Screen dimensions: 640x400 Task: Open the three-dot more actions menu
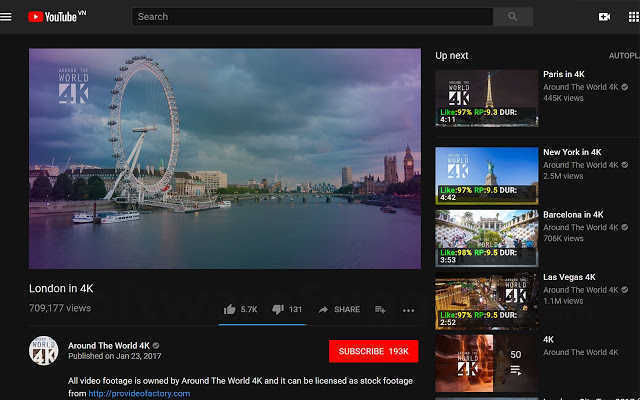click(x=409, y=310)
